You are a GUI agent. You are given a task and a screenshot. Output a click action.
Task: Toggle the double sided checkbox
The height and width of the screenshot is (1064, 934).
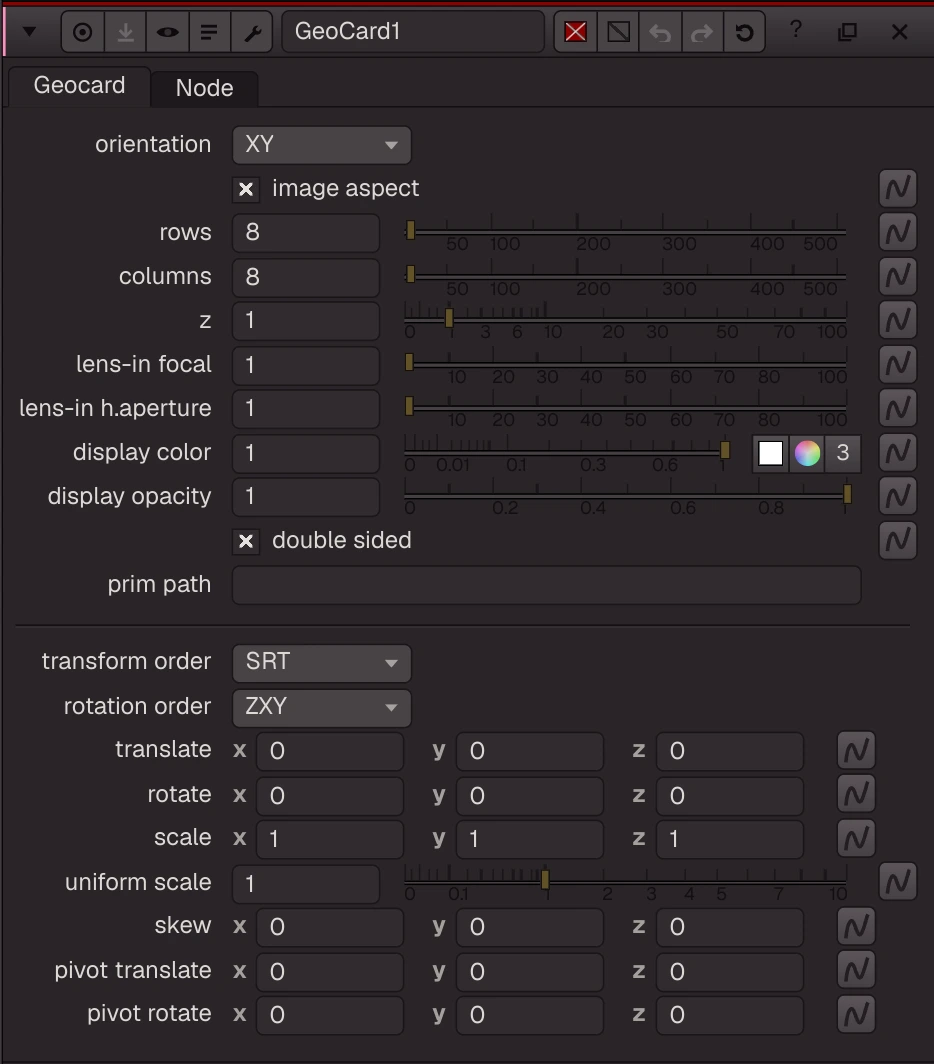[246, 542]
